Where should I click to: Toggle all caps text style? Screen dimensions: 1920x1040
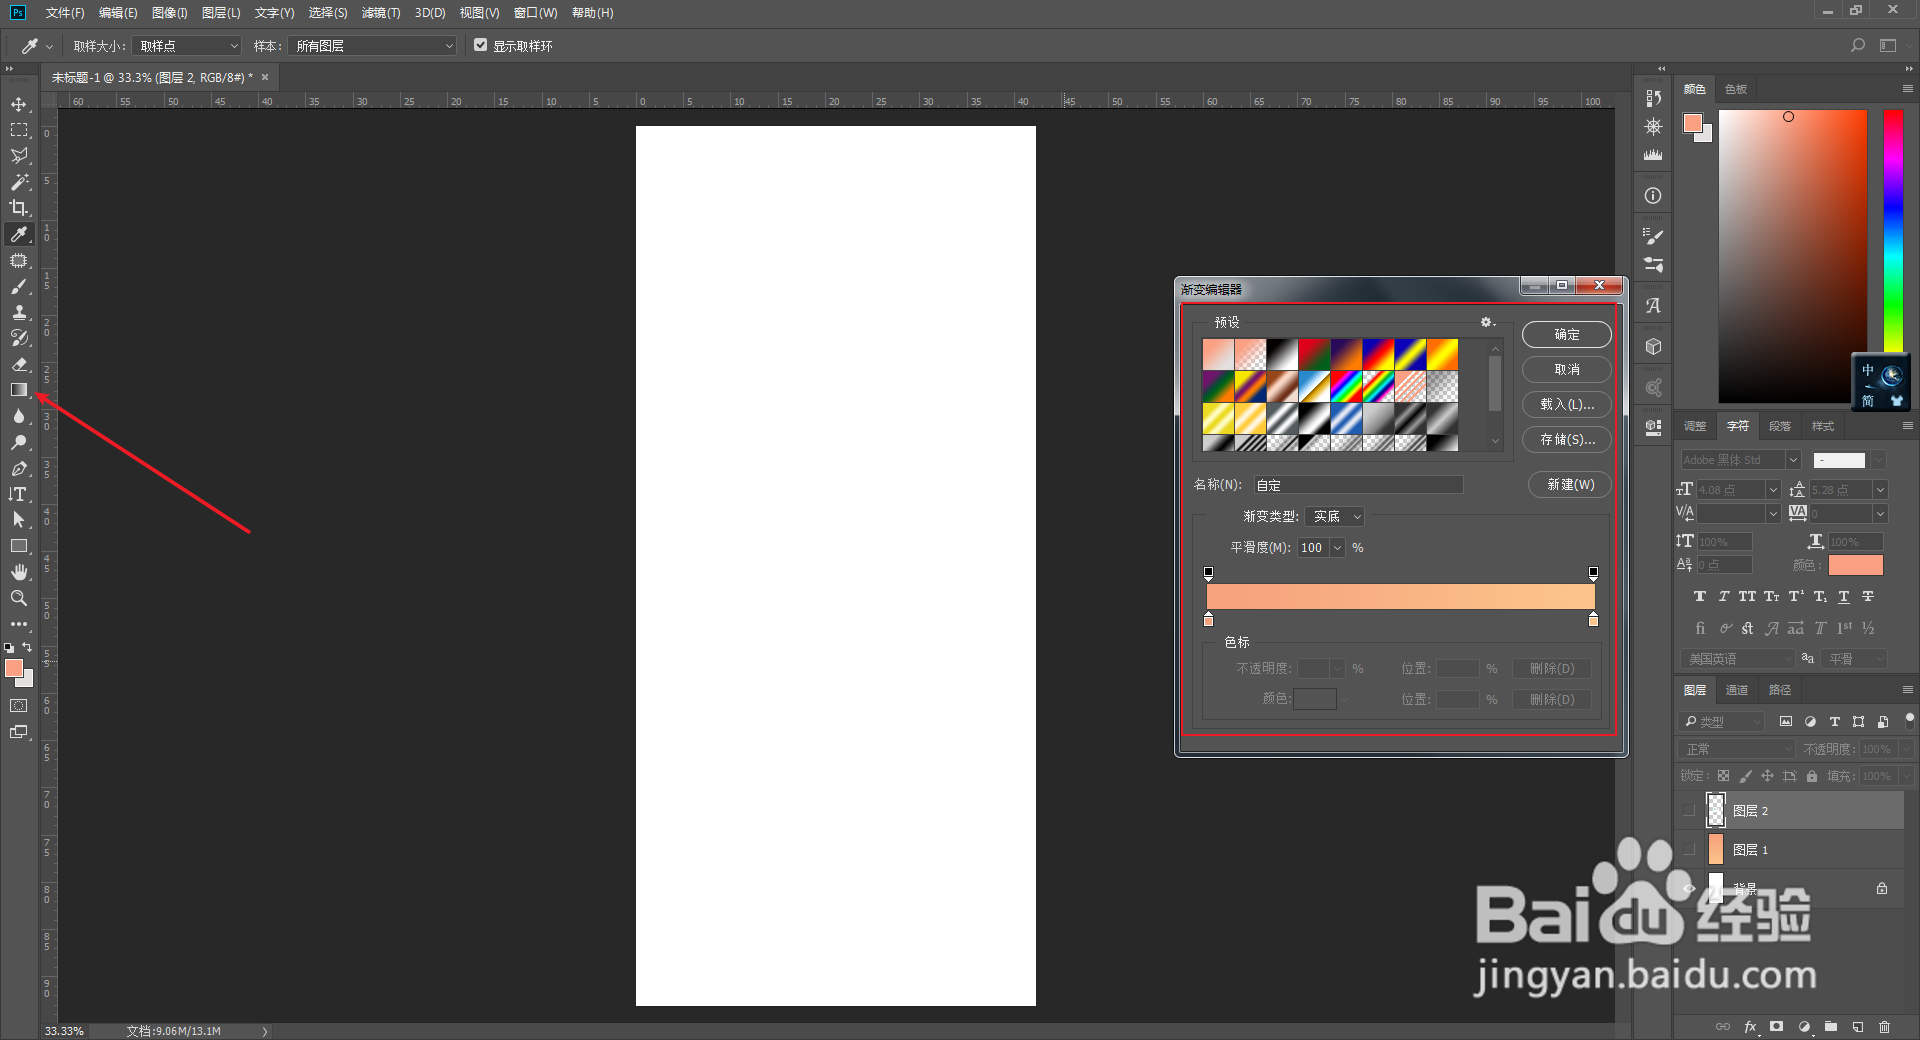[x=1748, y=597]
